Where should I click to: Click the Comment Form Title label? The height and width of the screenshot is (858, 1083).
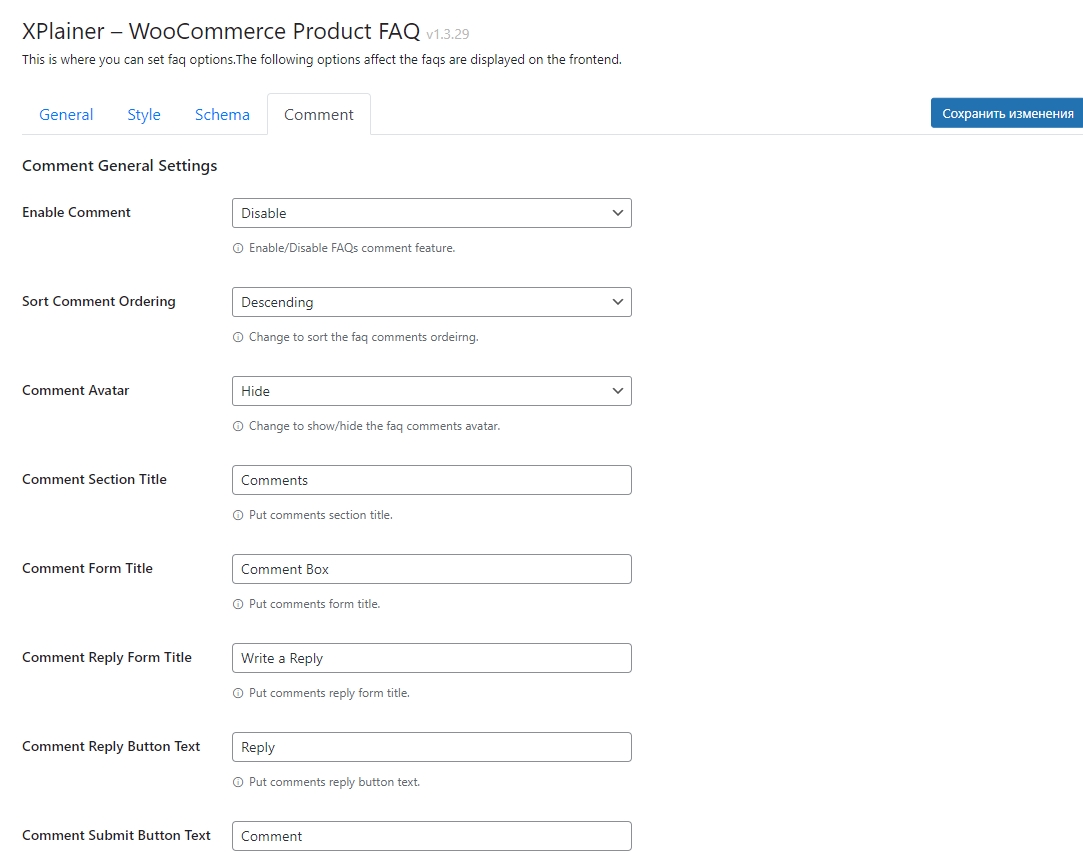(87, 569)
